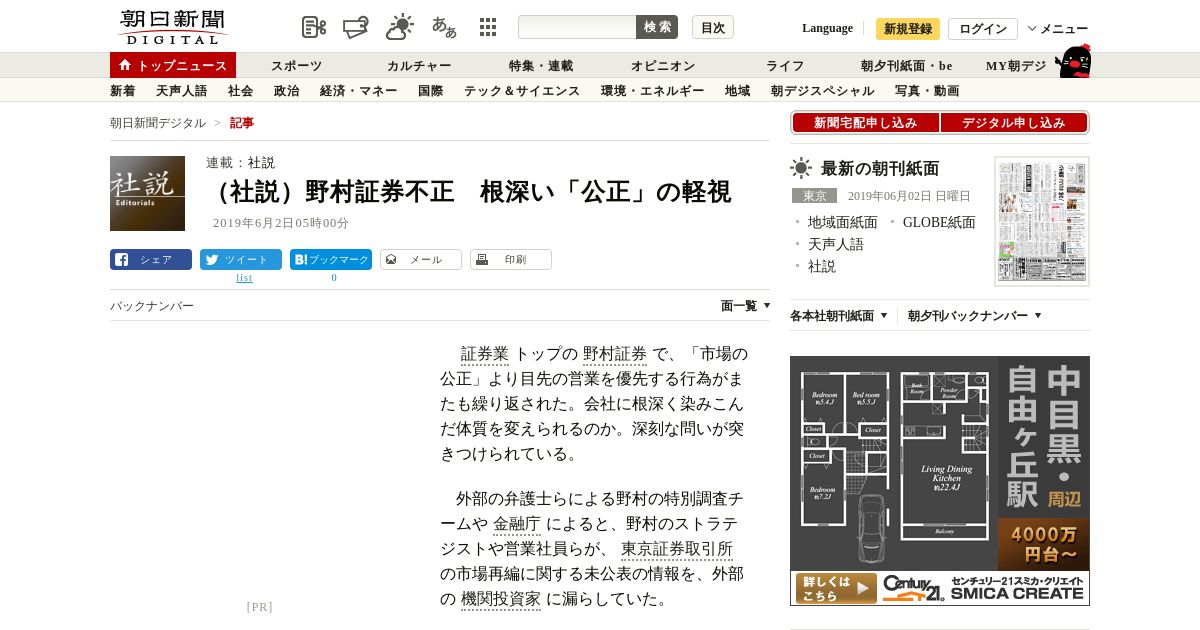Viewport: 1200px width, 630px height.
Task: Share article on Facebook シェア button
Action: (x=151, y=260)
